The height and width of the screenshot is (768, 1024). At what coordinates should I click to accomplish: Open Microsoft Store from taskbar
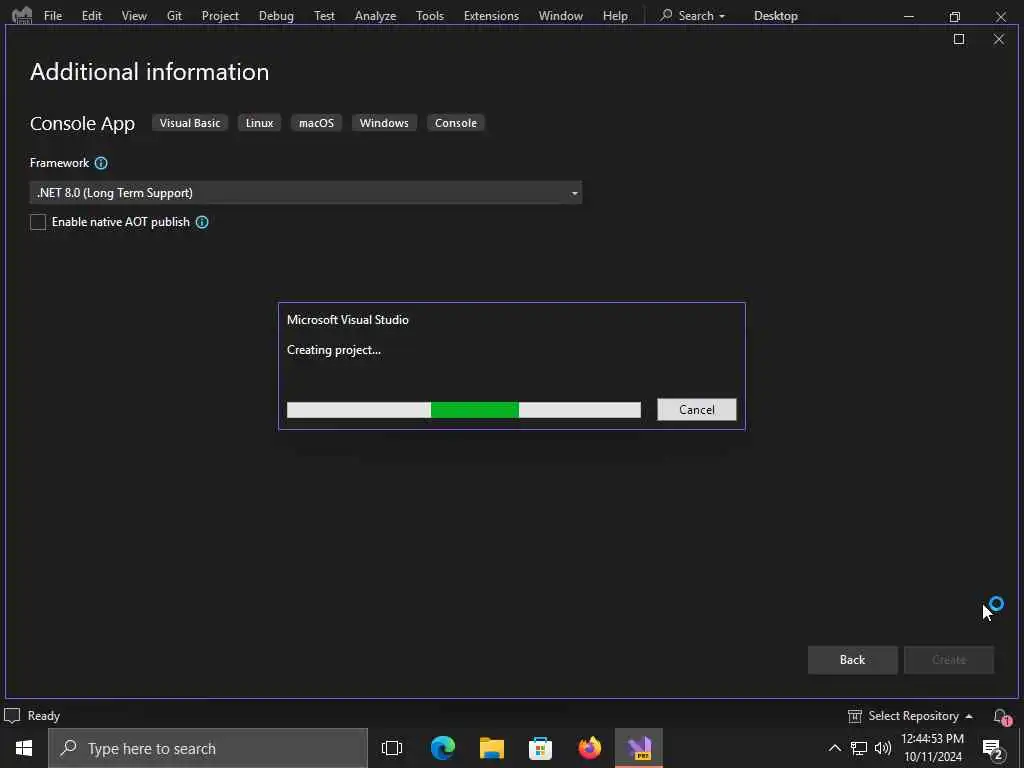point(540,748)
